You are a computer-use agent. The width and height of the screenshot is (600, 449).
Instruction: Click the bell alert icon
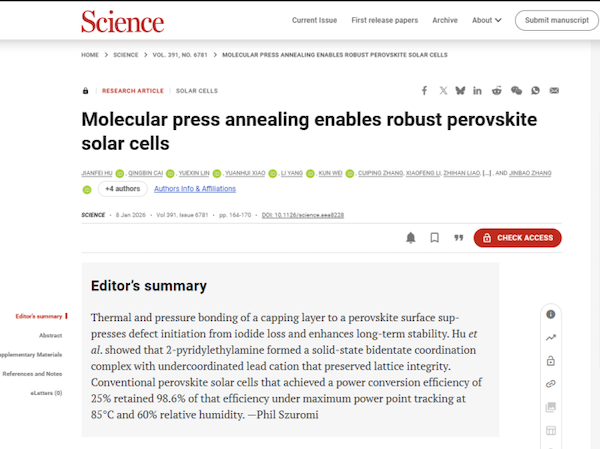point(411,238)
